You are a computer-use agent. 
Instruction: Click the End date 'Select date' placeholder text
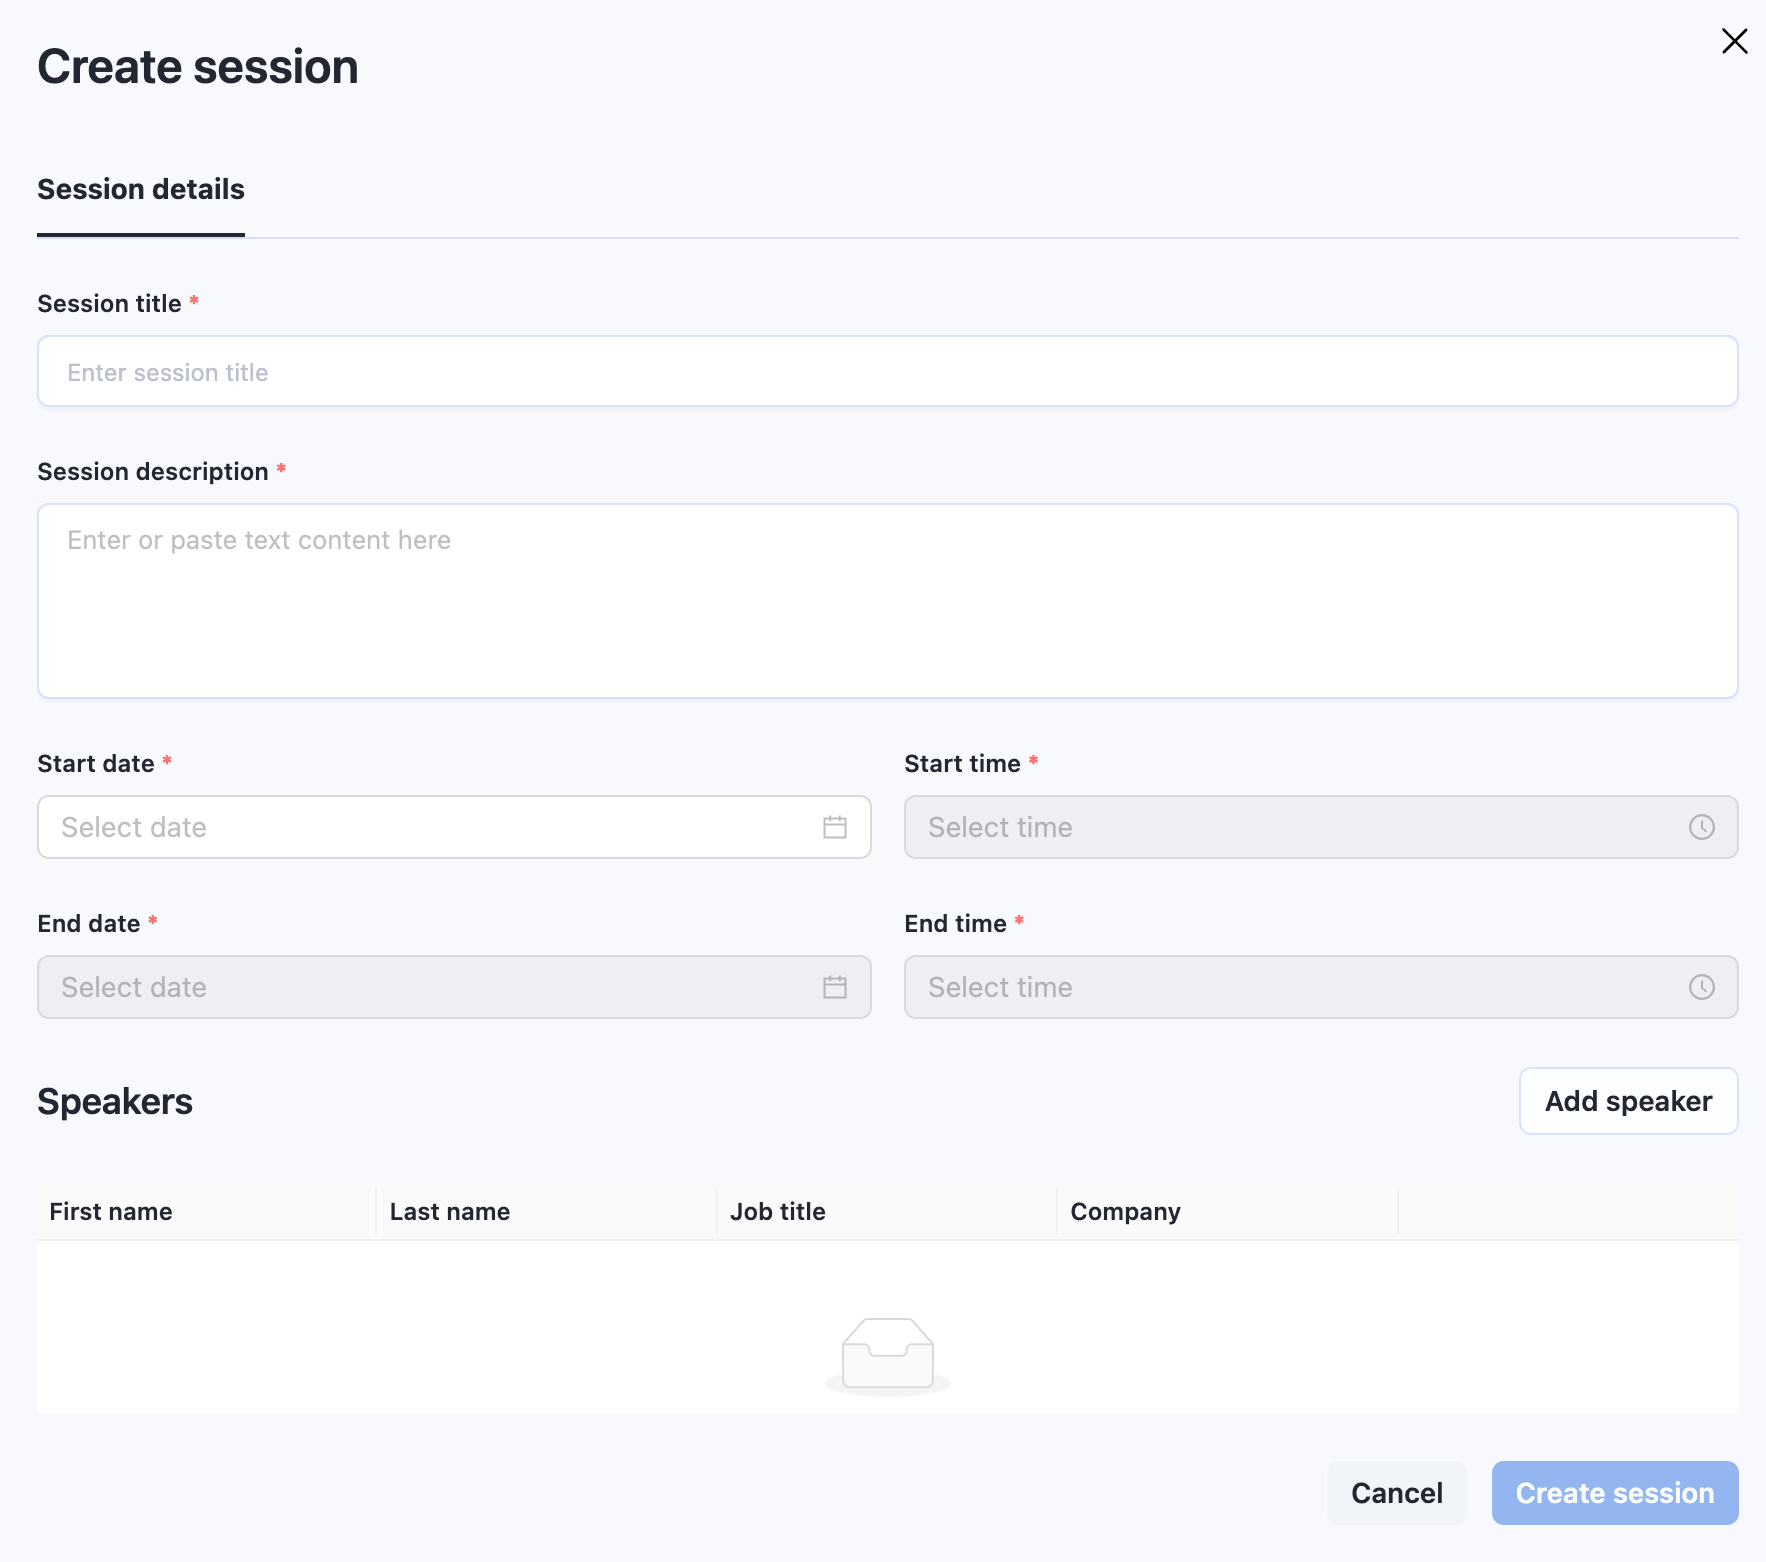(x=134, y=988)
